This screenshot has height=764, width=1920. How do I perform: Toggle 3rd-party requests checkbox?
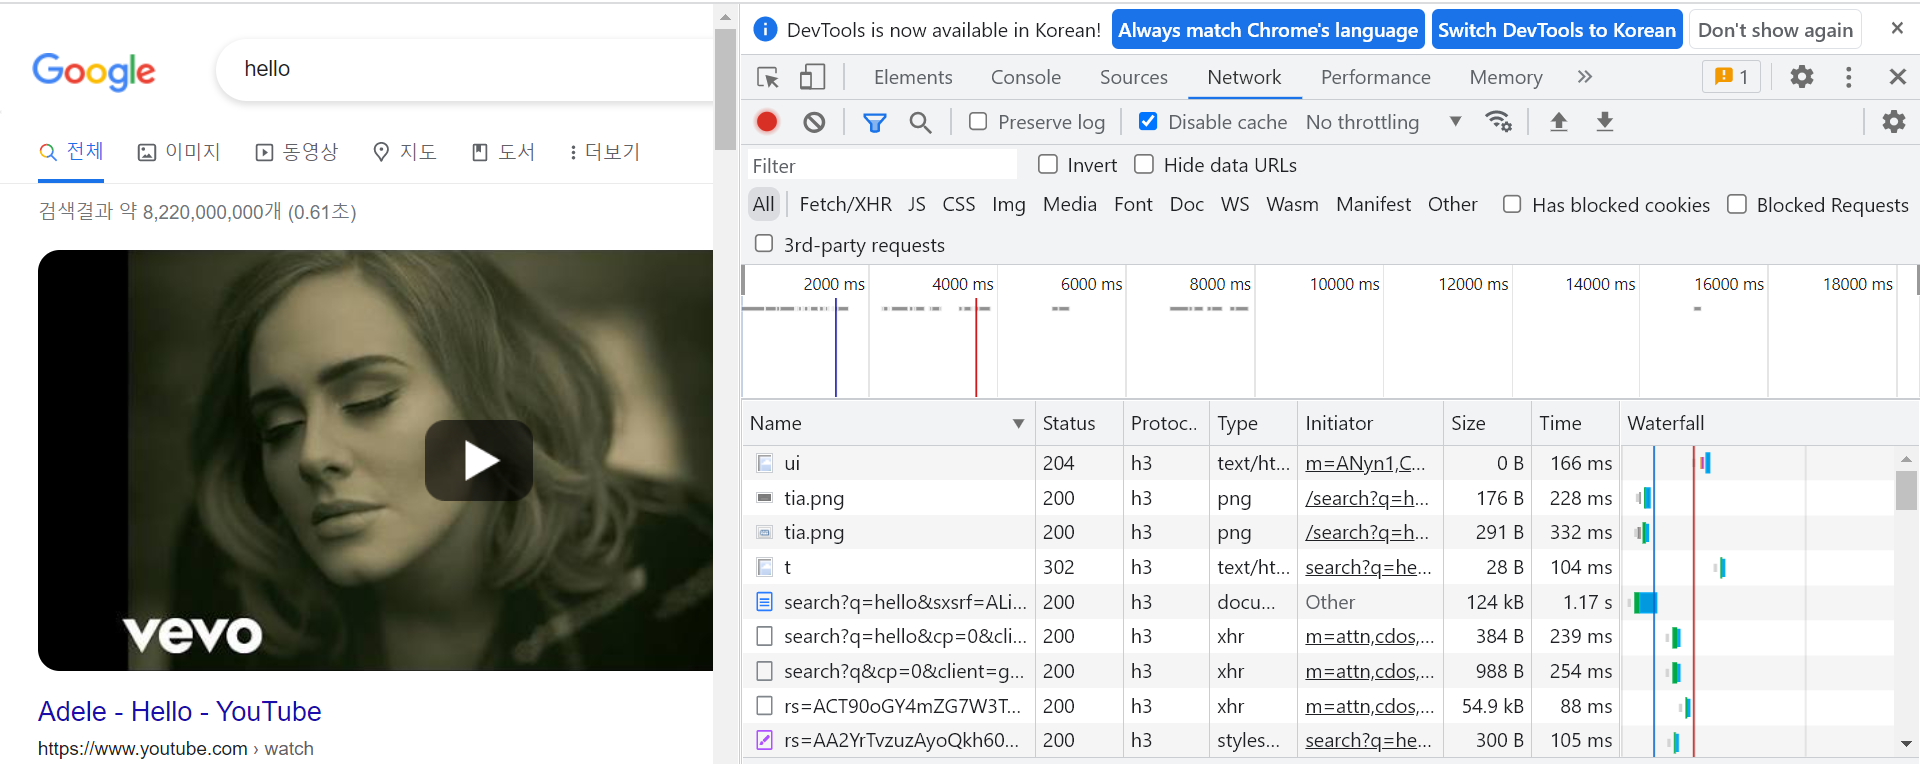pyautogui.click(x=764, y=243)
